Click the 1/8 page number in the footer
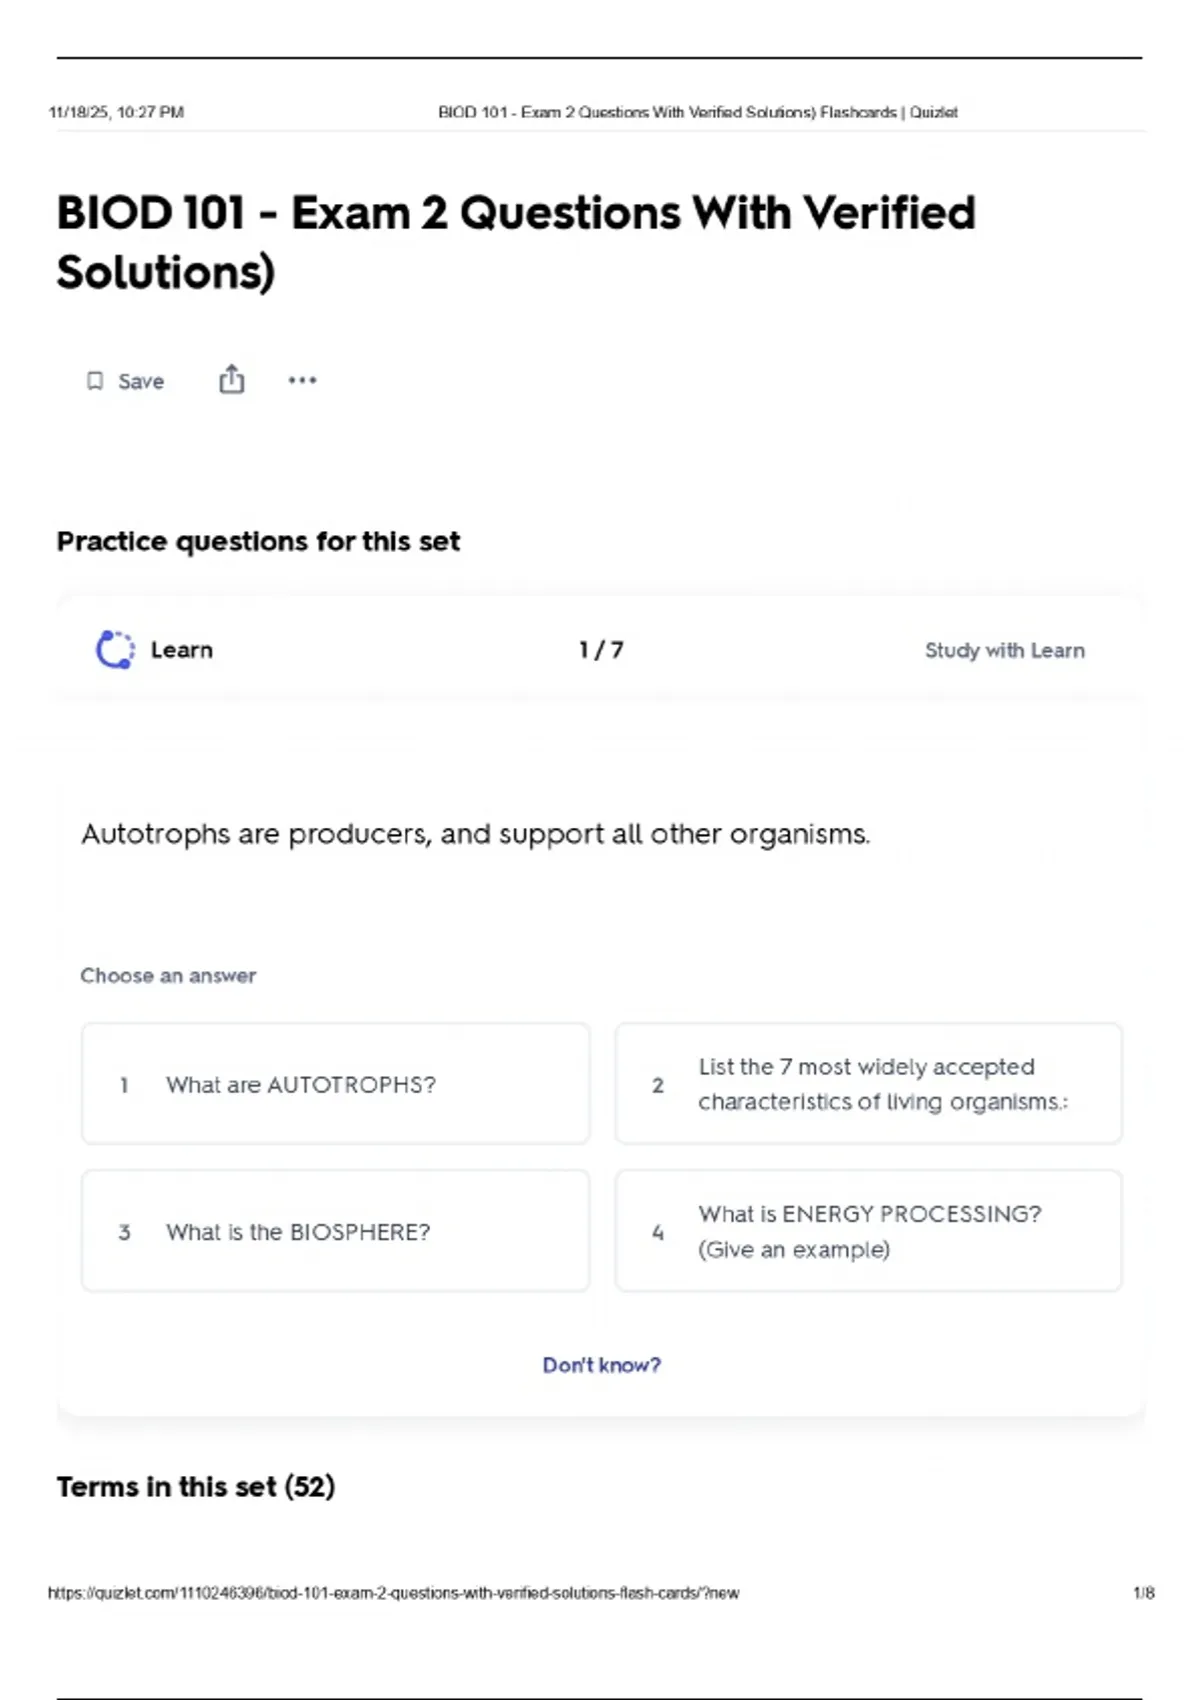1200x1700 pixels. 1143,1593
